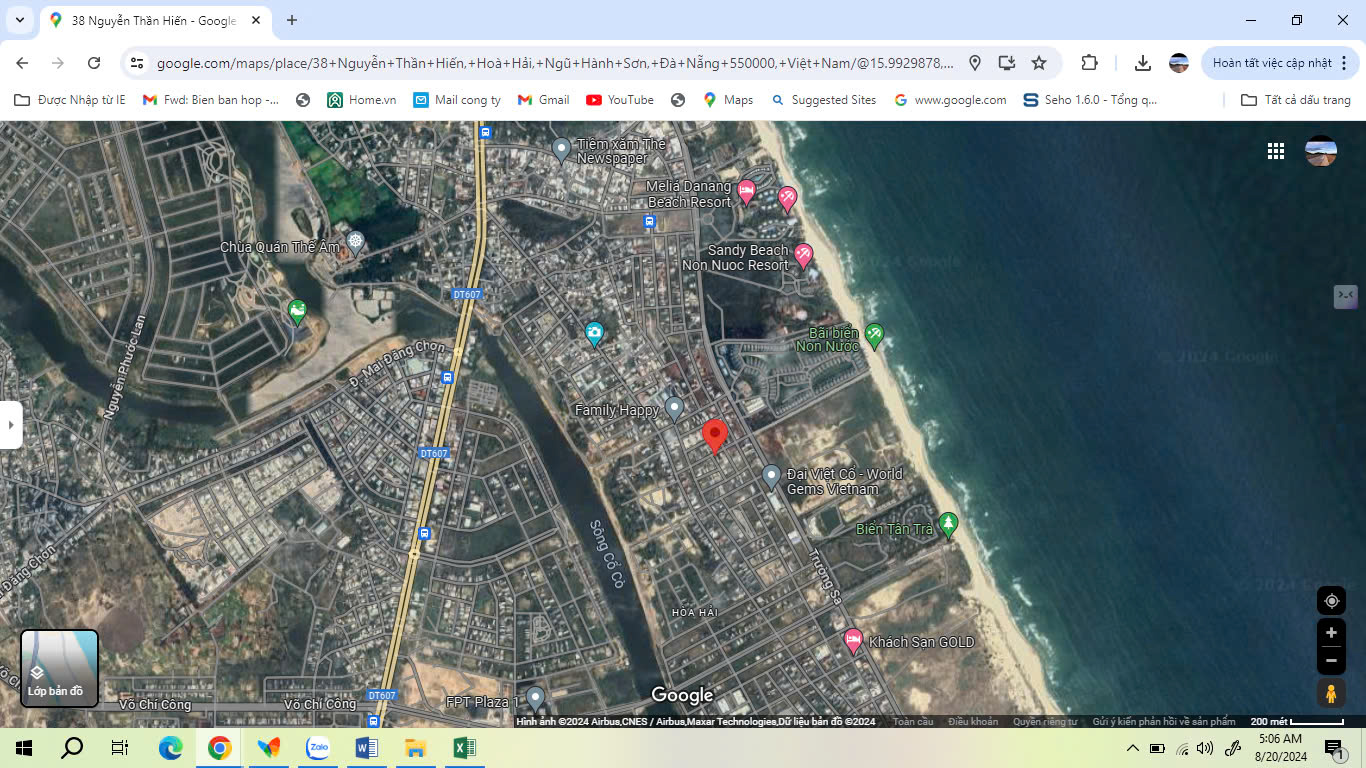Click the Khách Sạn GOLD hotel pin
This screenshot has width=1366, height=768.
(x=853, y=641)
